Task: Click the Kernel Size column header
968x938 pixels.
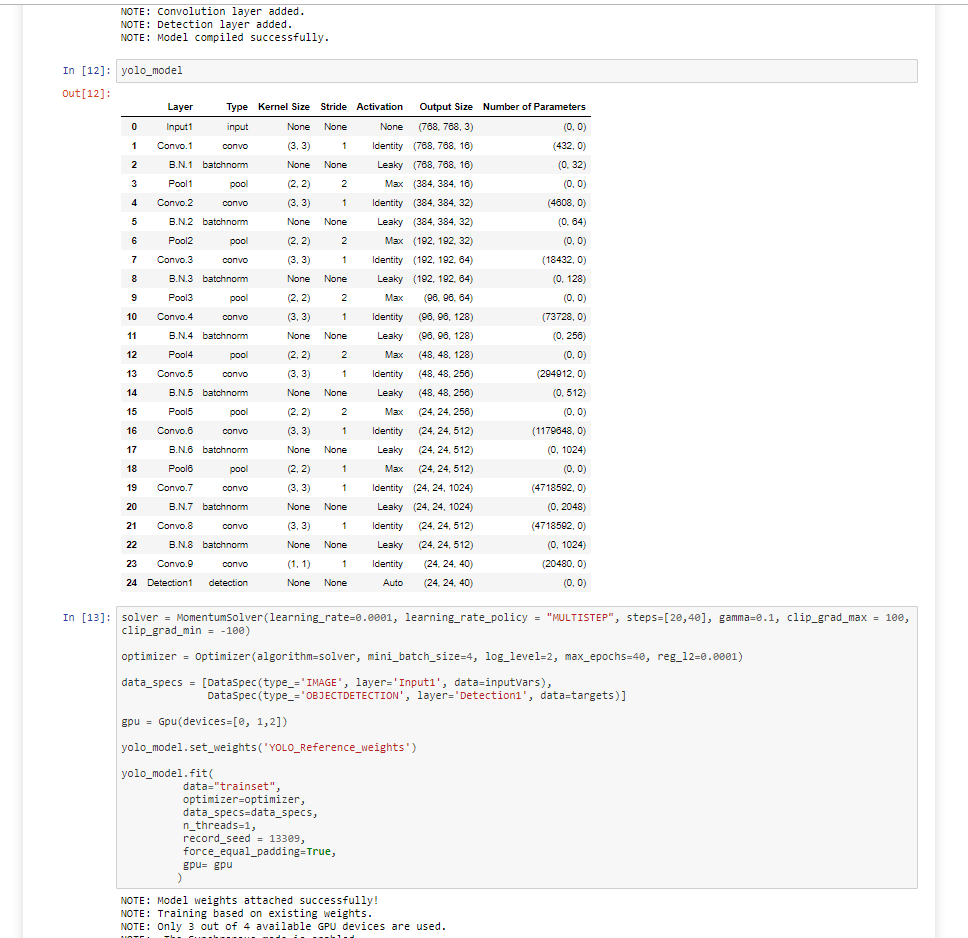Action: (284, 107)
